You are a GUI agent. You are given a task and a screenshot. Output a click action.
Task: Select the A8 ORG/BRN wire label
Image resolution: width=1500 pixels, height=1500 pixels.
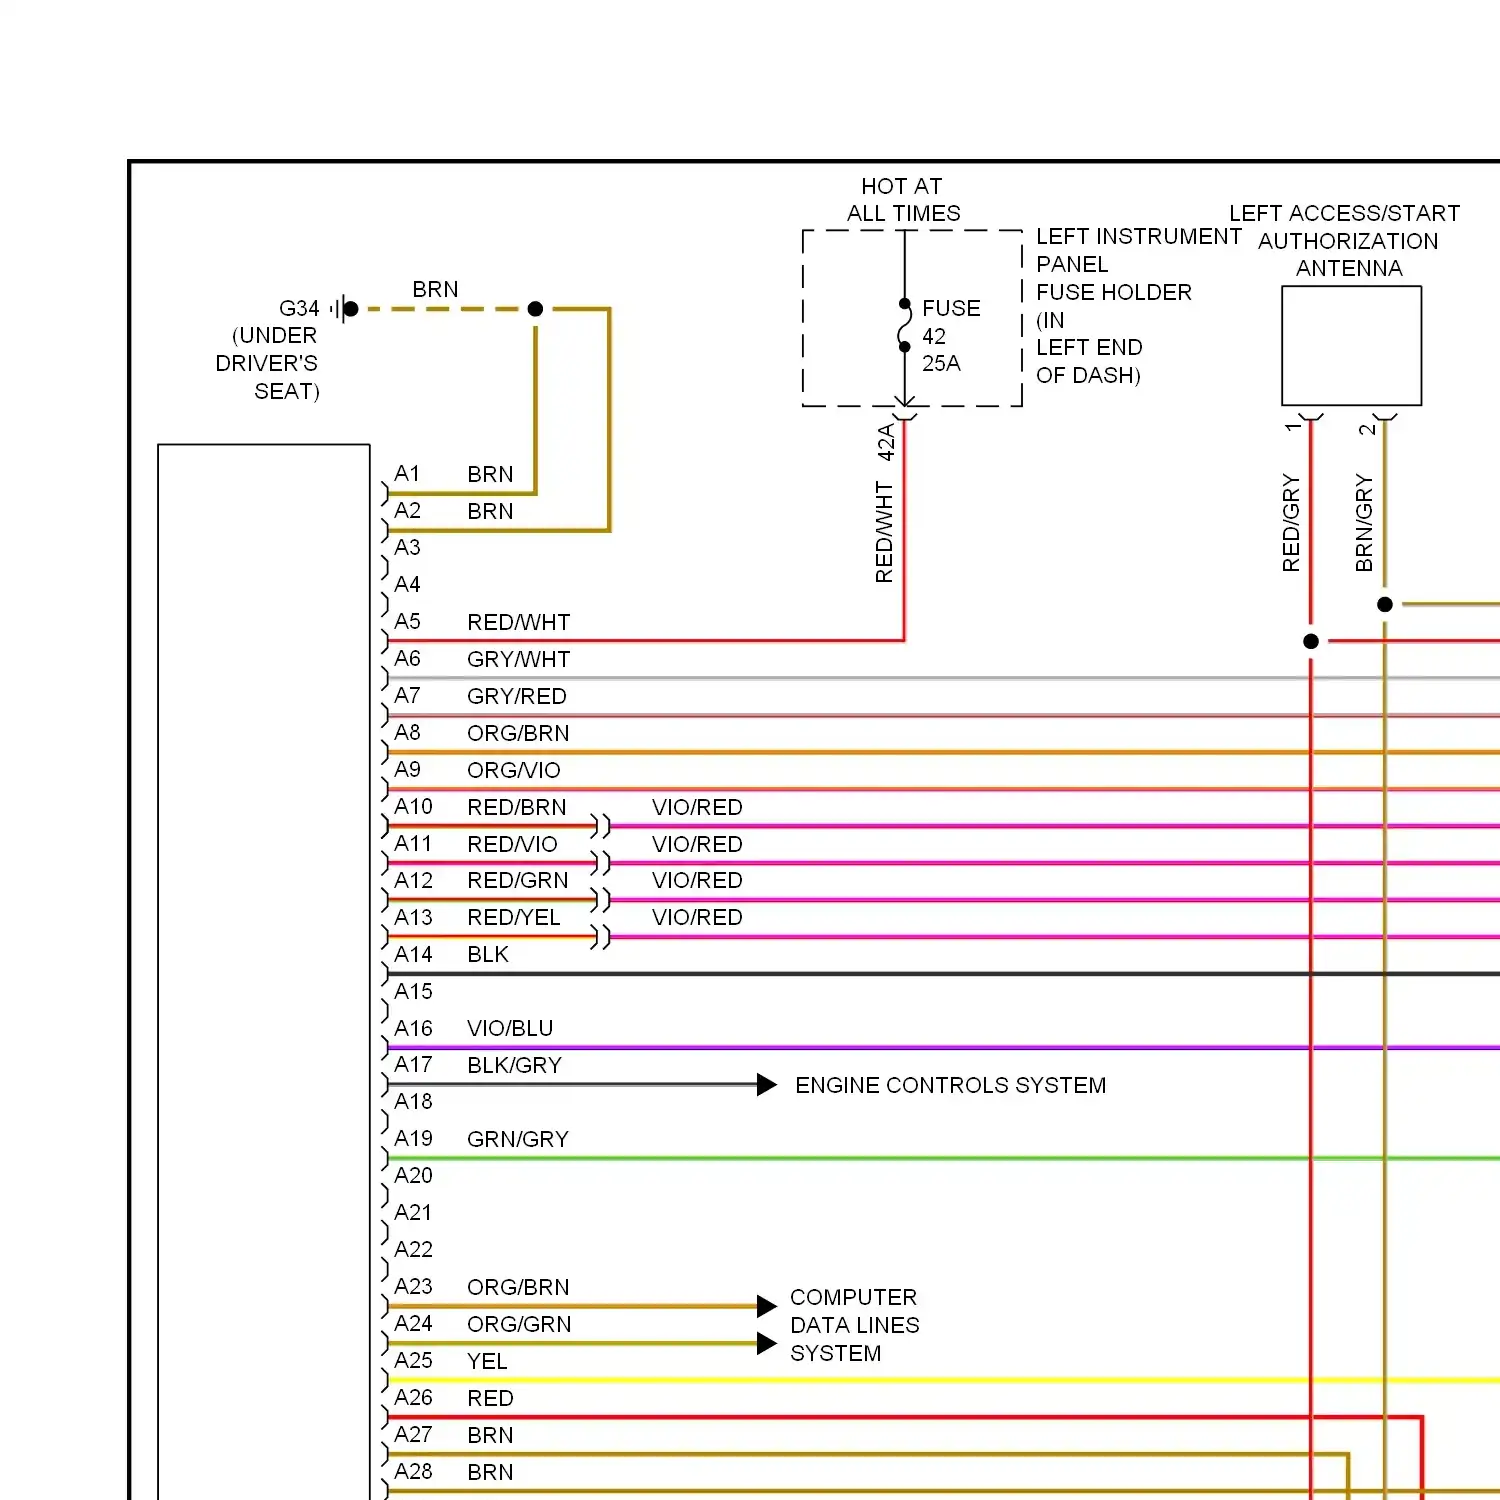tap(518, 733)
